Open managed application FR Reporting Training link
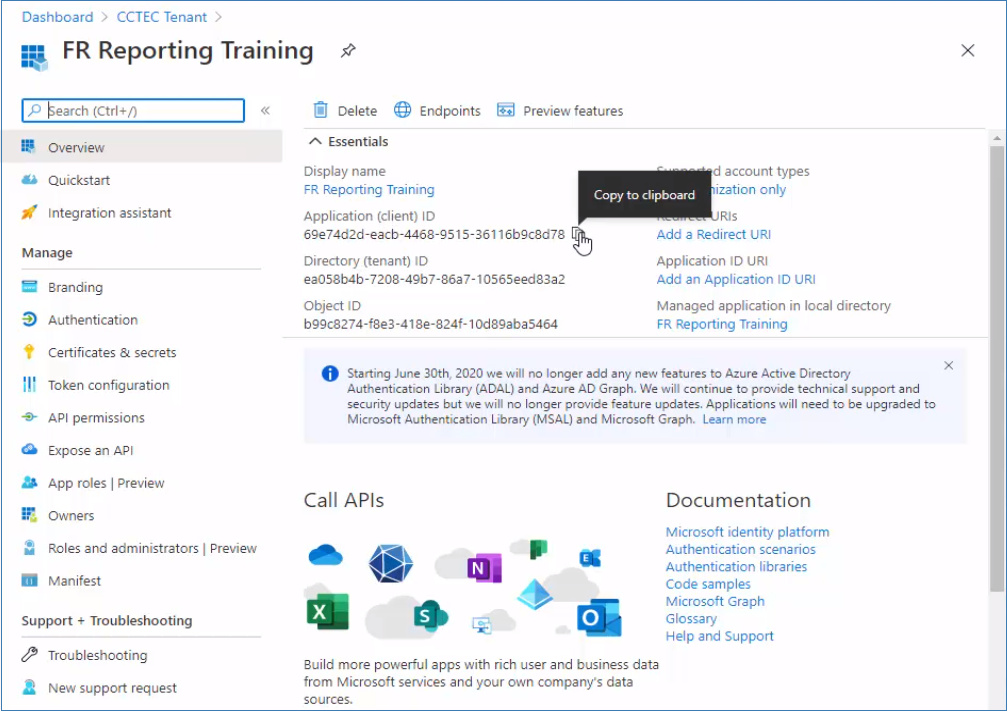1007x712 pixels. (x=722, y=324)
